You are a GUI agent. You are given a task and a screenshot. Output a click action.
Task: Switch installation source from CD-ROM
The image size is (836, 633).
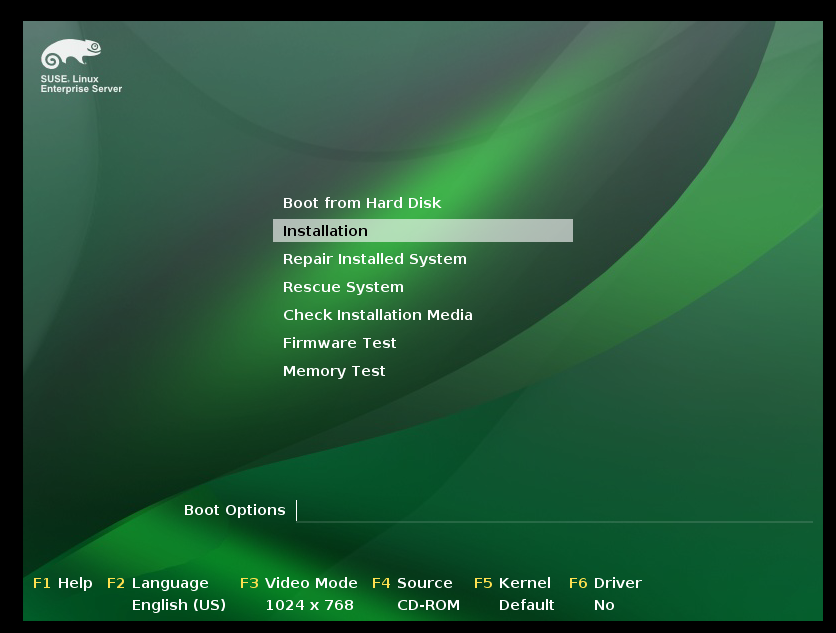pos(429,605)
